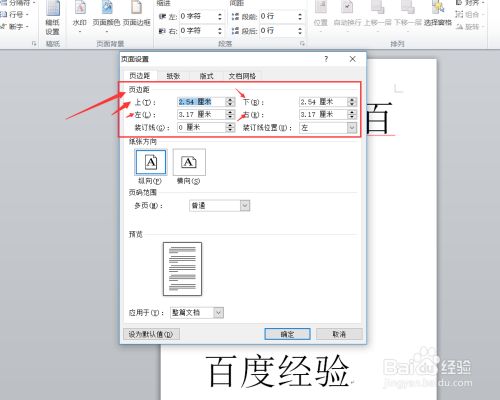The image size is (500, 400).
Task: Select the 横向 landscape orientation option
Action: click(189, 162)
